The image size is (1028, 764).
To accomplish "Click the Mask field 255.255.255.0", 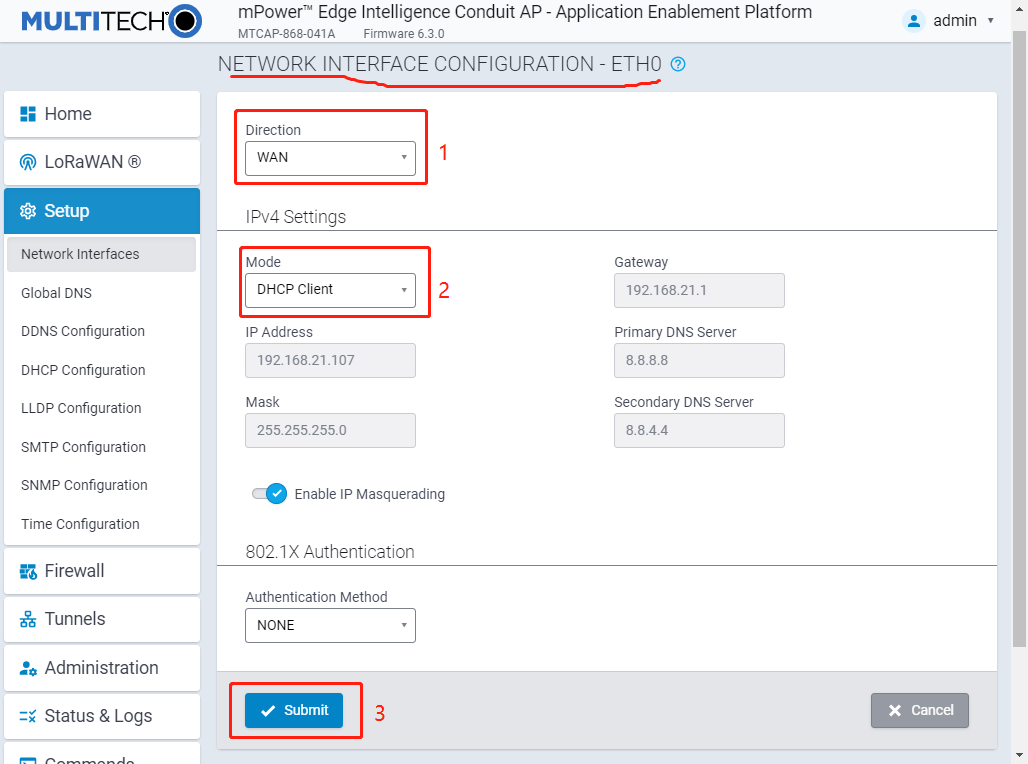I will [x=330, y=430].
